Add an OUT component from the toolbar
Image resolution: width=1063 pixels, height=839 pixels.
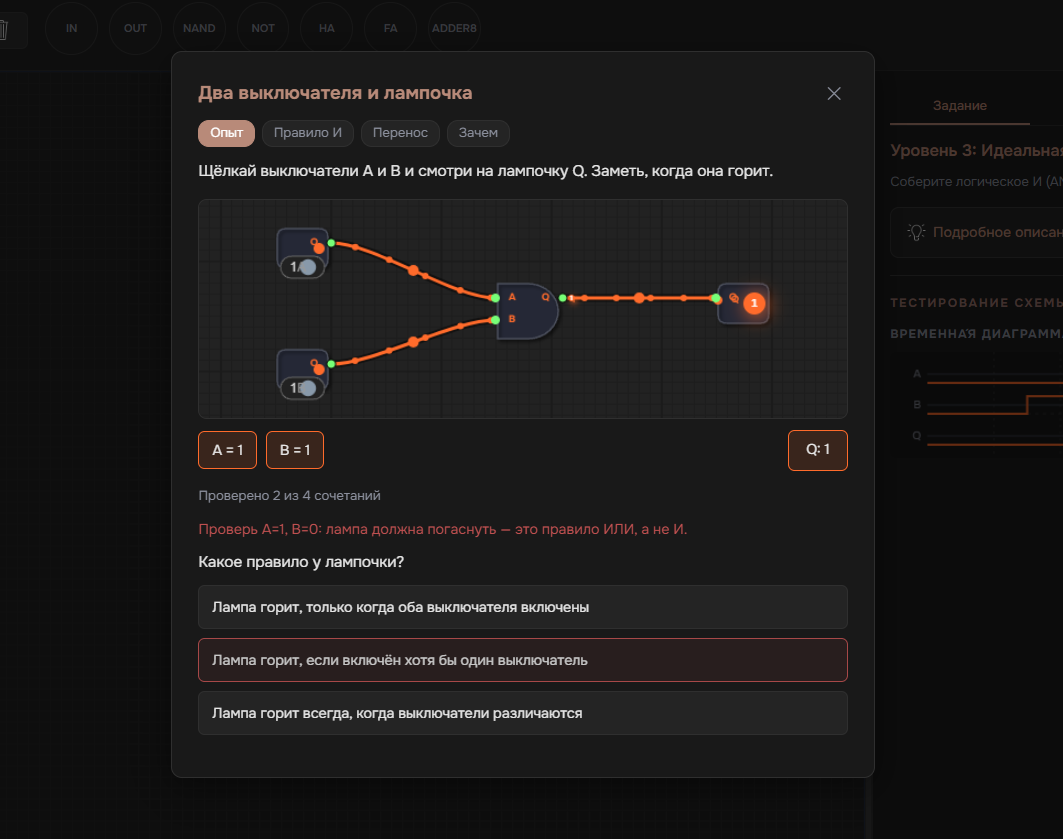coord(135,28)
